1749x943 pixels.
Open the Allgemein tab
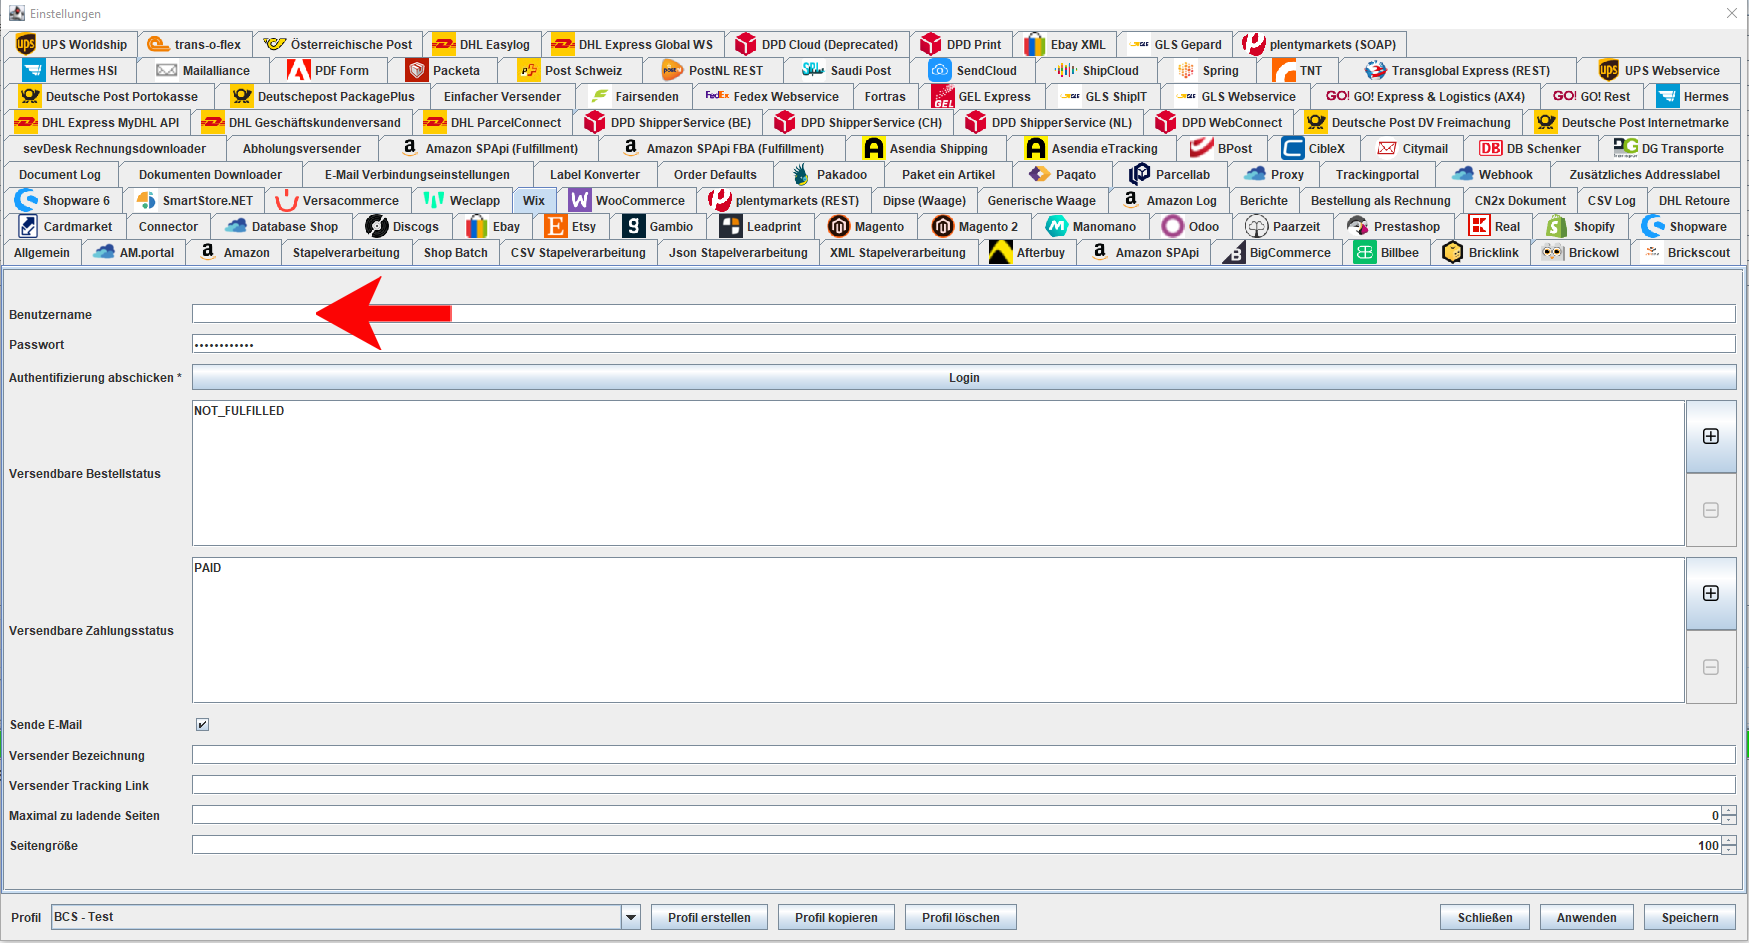(42, 252)
